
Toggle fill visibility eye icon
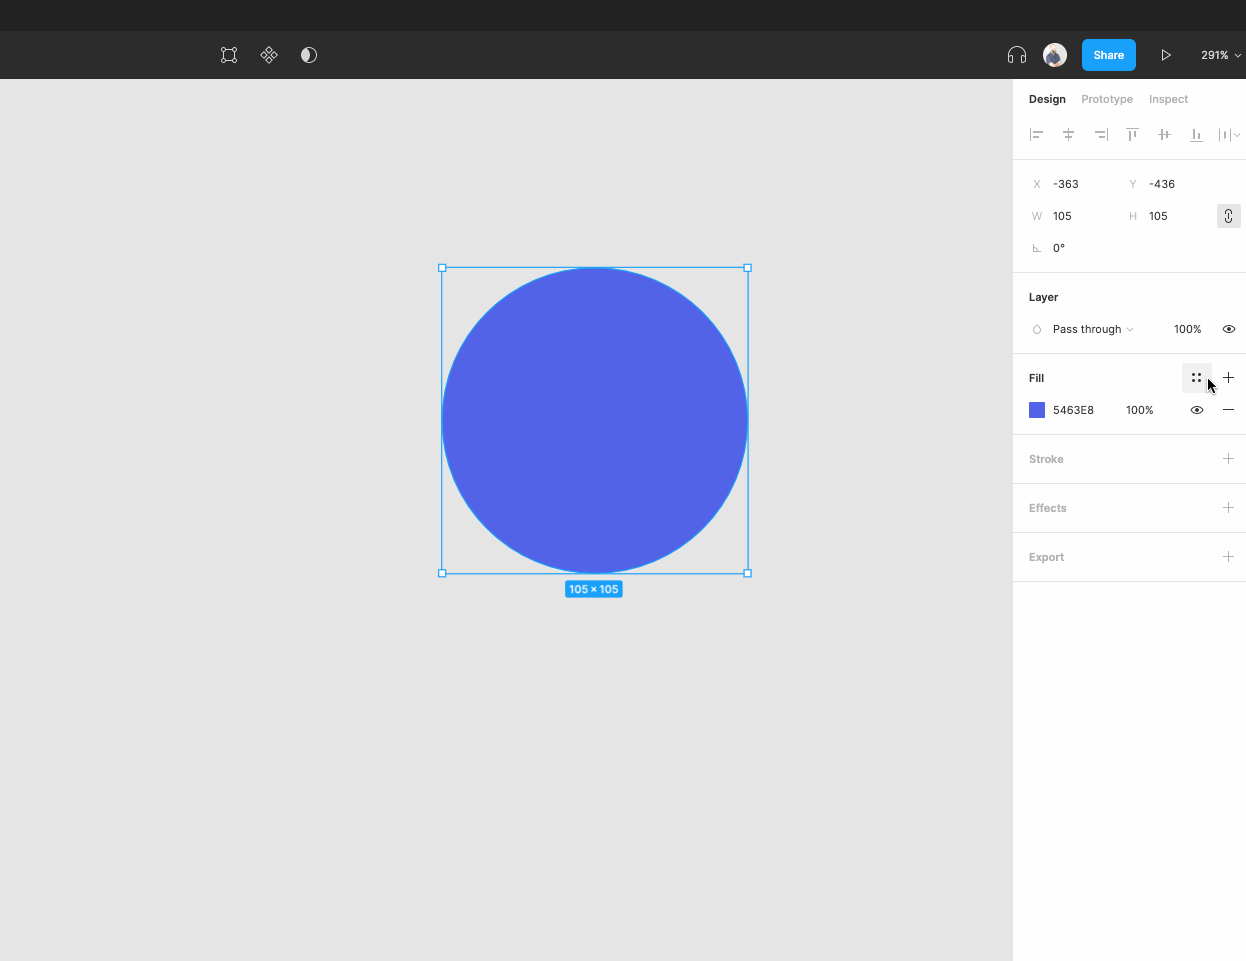1197,410
